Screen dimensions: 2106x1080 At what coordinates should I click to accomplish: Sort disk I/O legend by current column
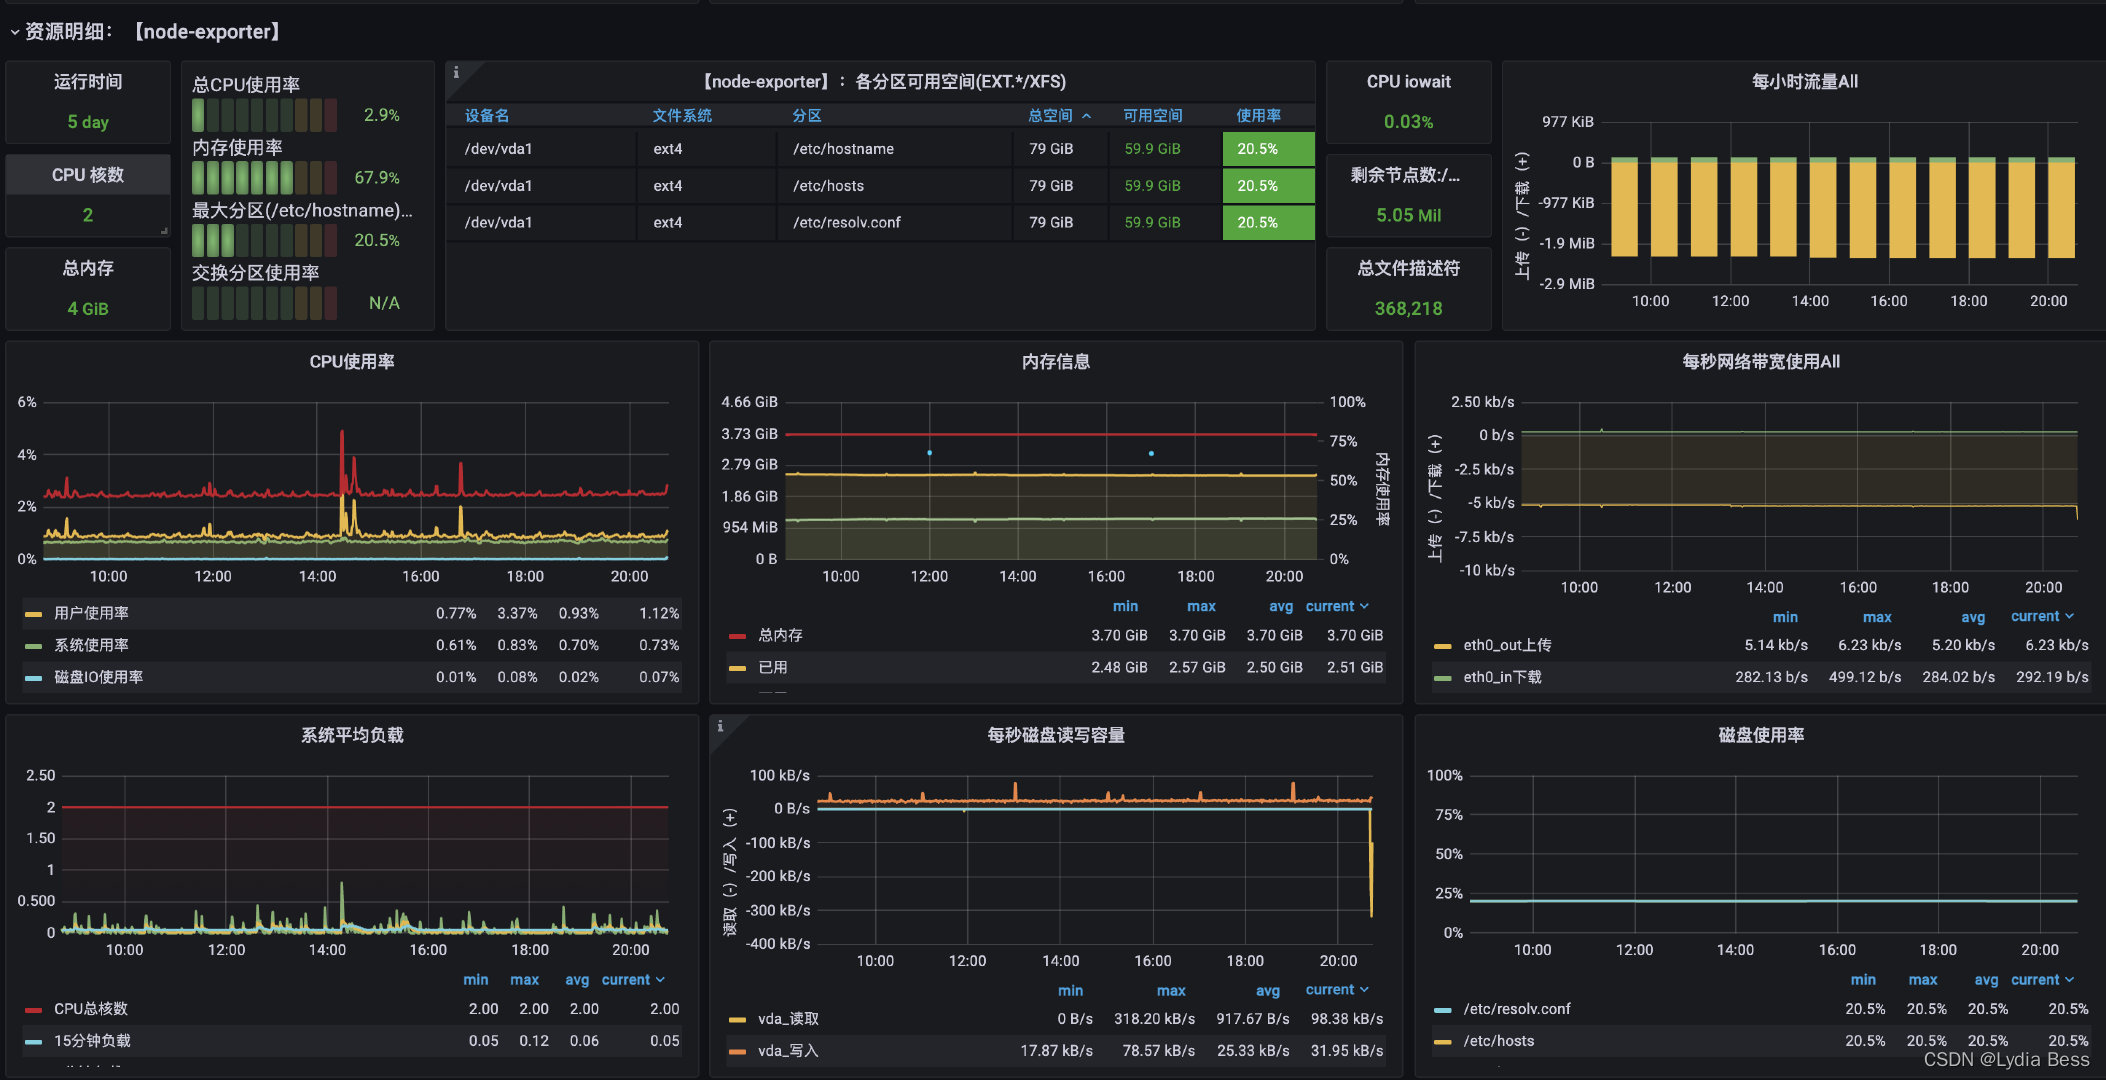click(x=1337, y=990)
